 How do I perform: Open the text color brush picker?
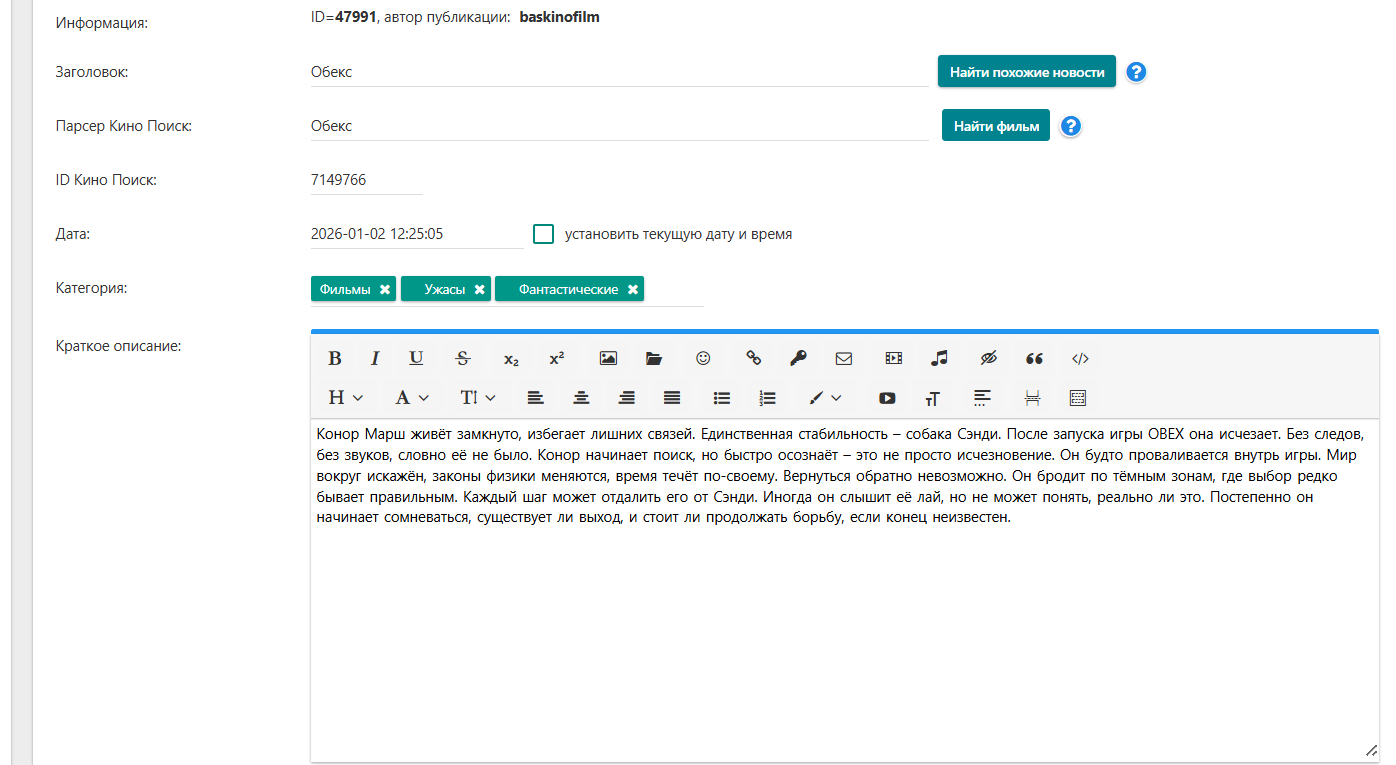[825, 398]
